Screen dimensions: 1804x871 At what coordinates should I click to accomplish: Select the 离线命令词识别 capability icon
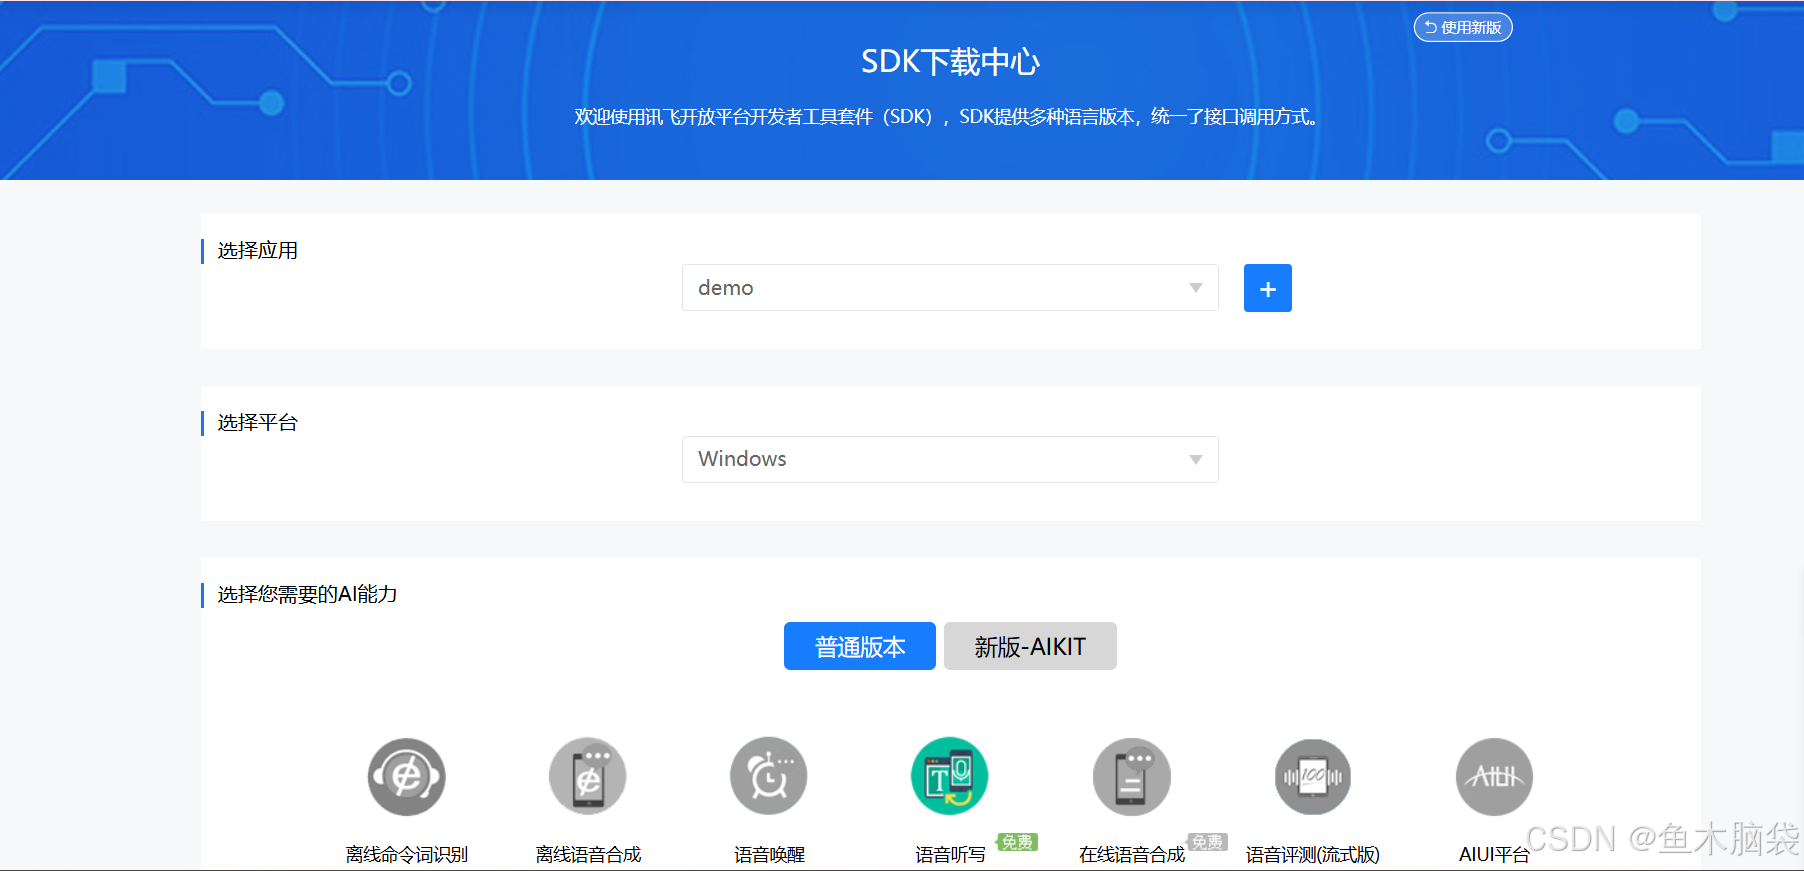tap(406, 776)
